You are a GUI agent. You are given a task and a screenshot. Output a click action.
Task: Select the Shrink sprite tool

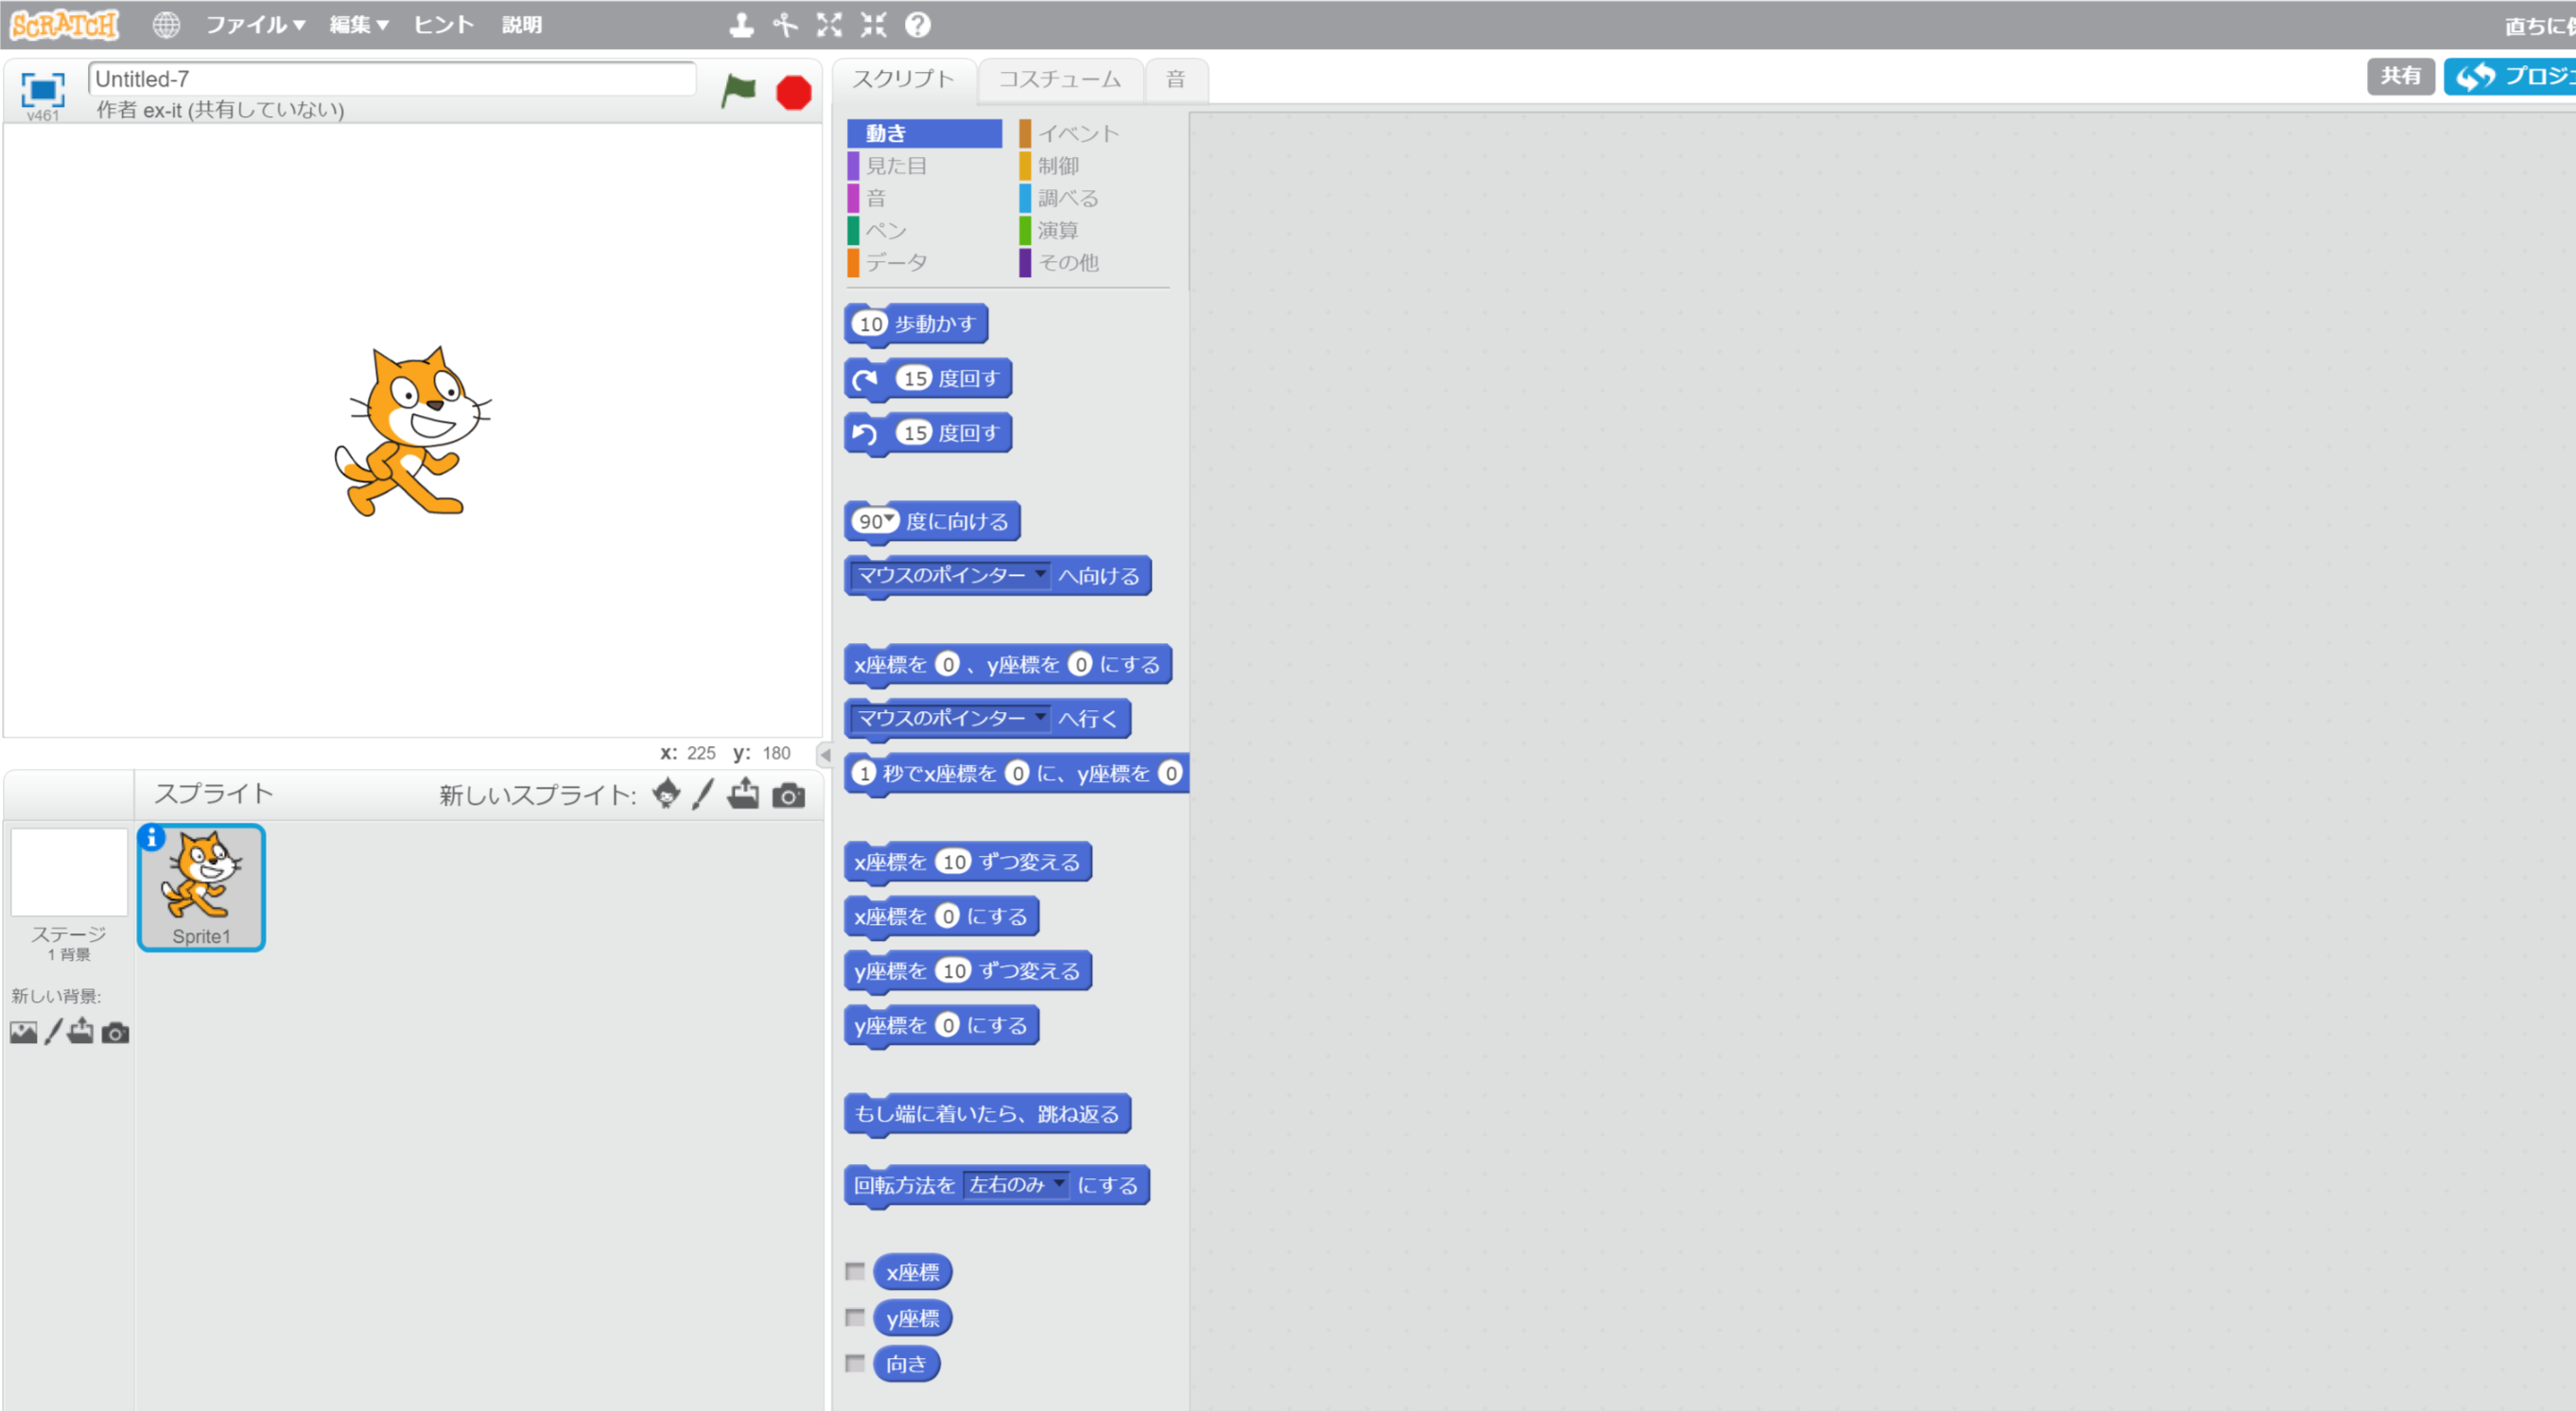tap(873, 25)
